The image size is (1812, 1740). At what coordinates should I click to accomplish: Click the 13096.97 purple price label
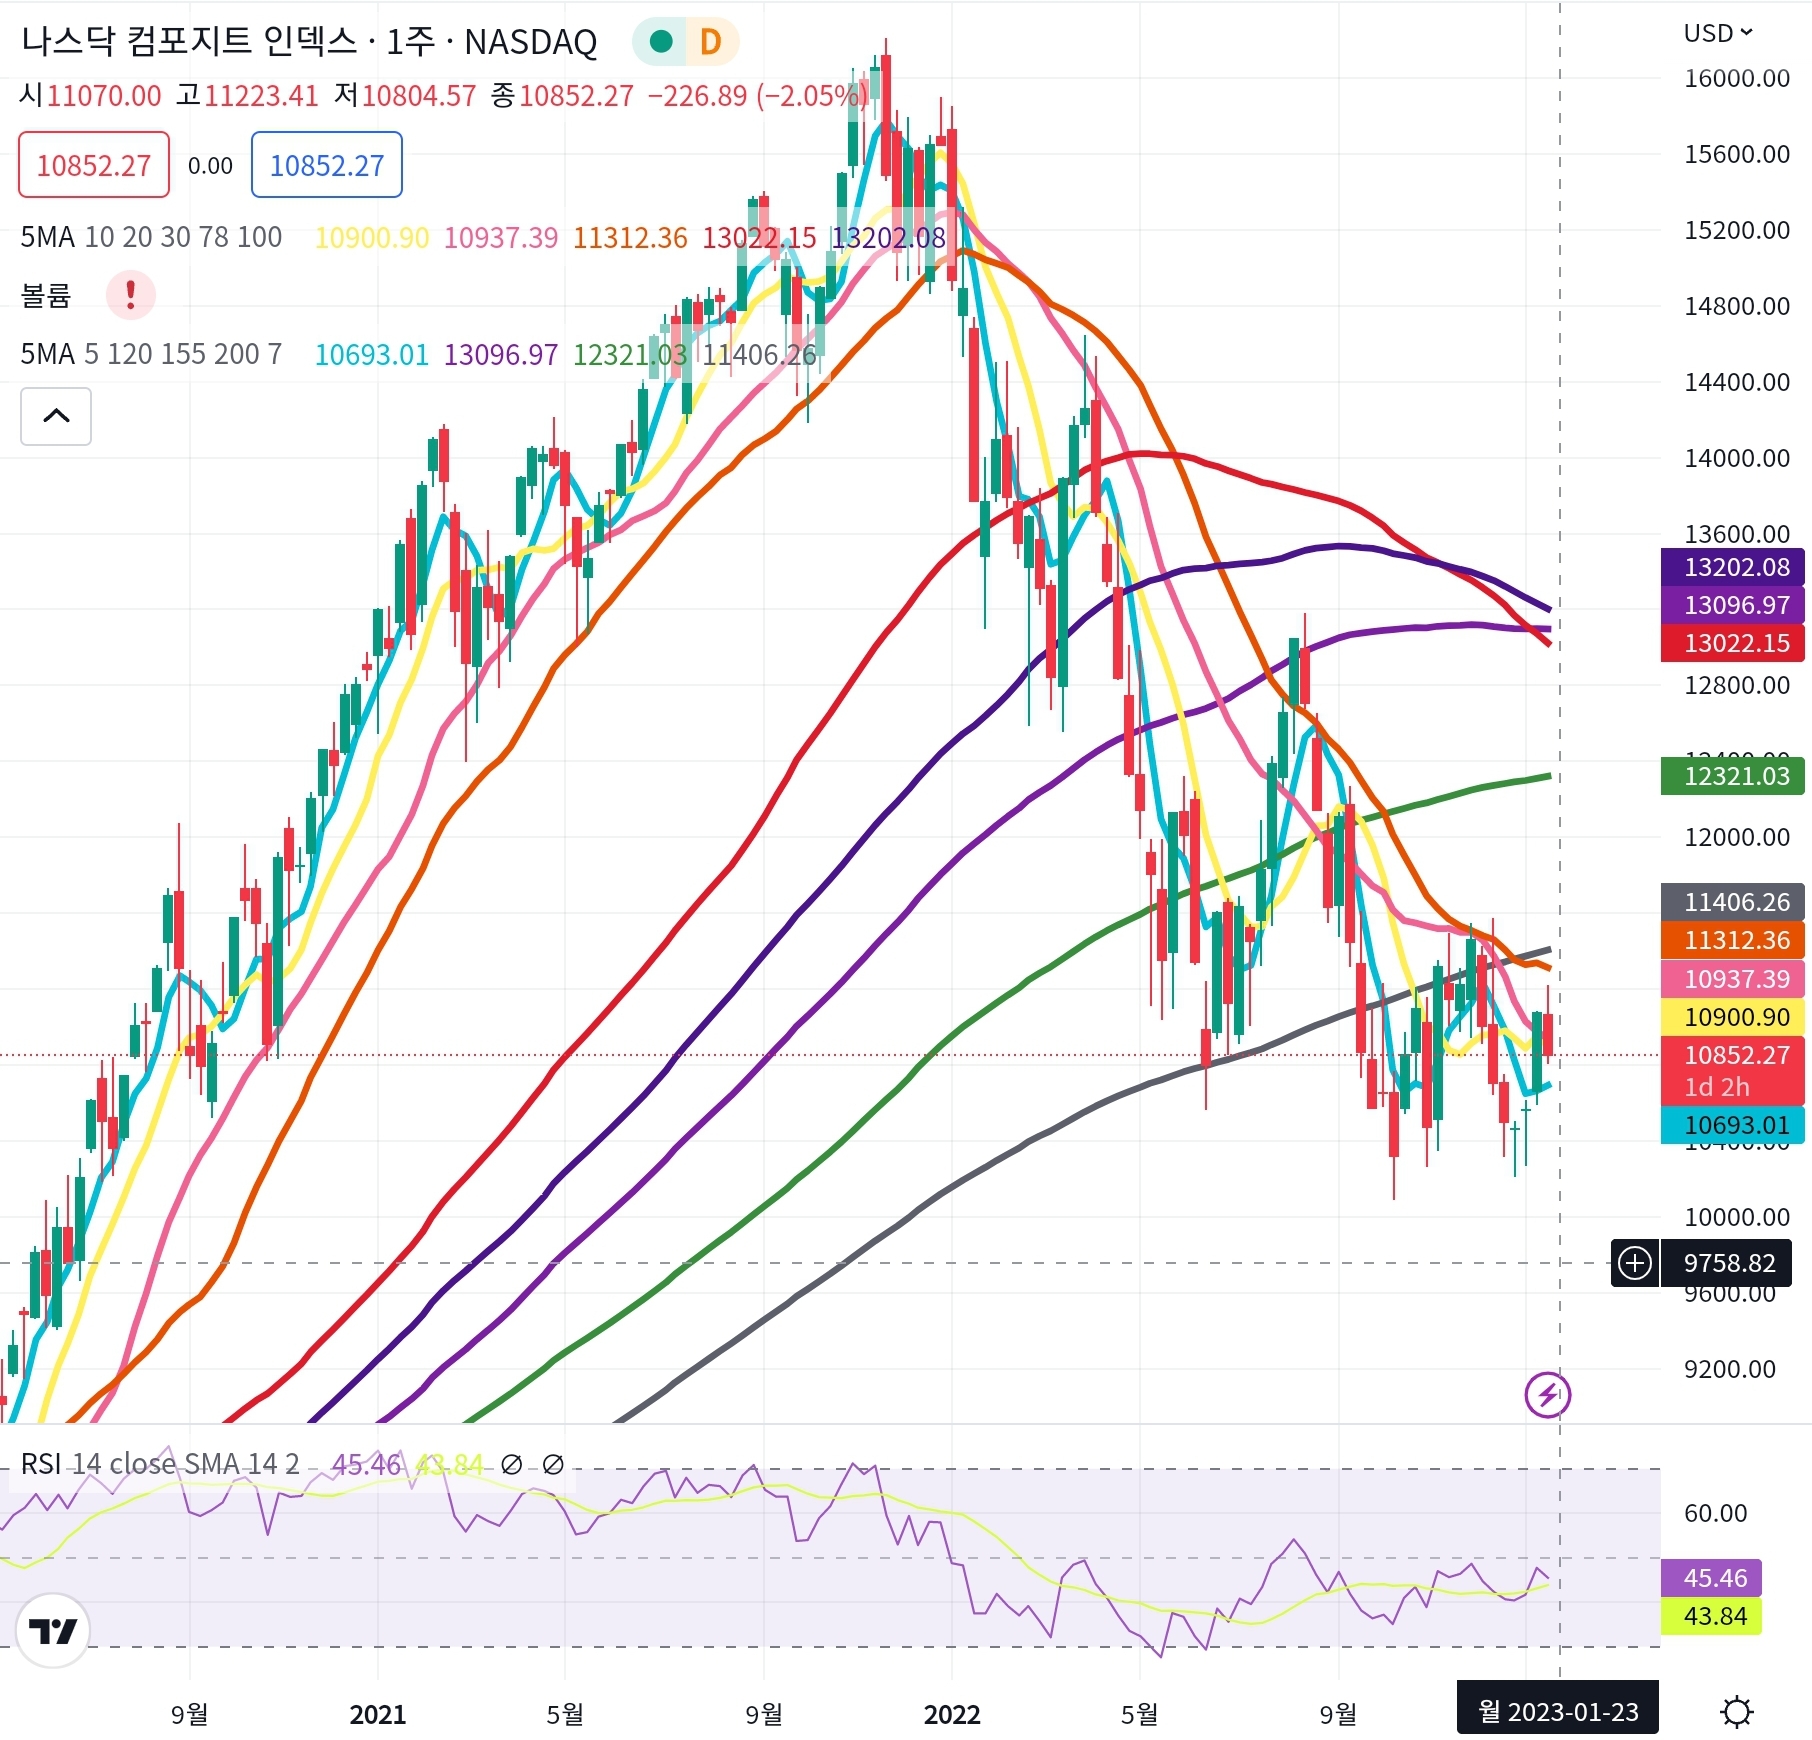click(1733, 605)
